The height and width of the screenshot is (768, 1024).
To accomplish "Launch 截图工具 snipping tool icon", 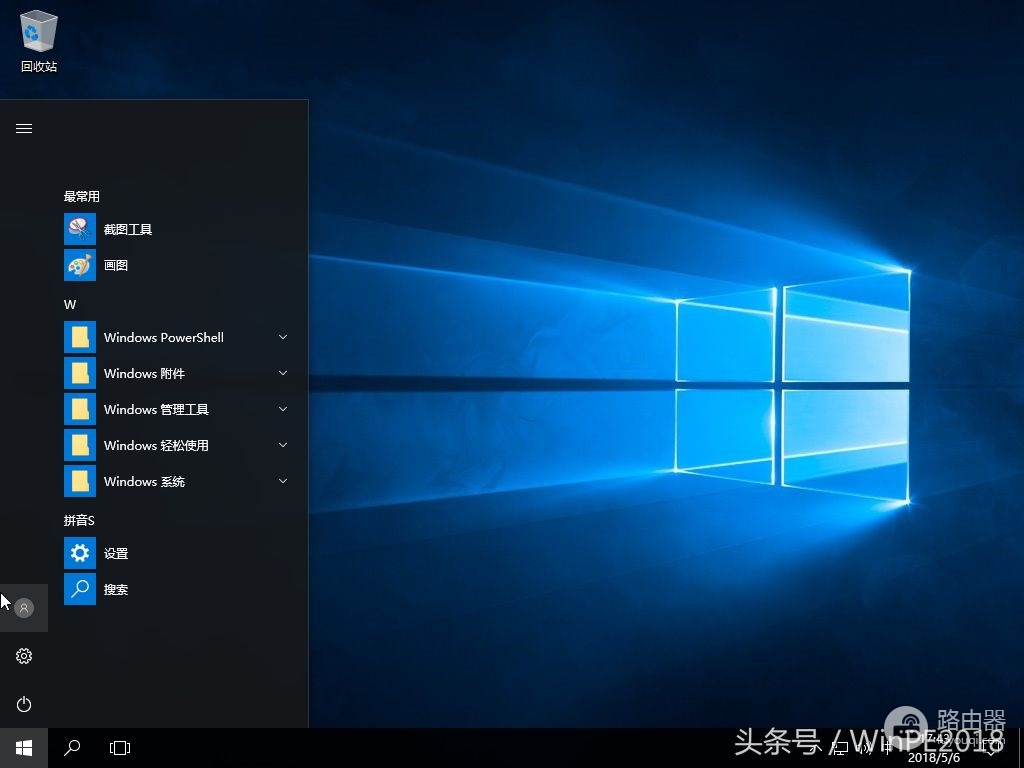I will point(80,229).
